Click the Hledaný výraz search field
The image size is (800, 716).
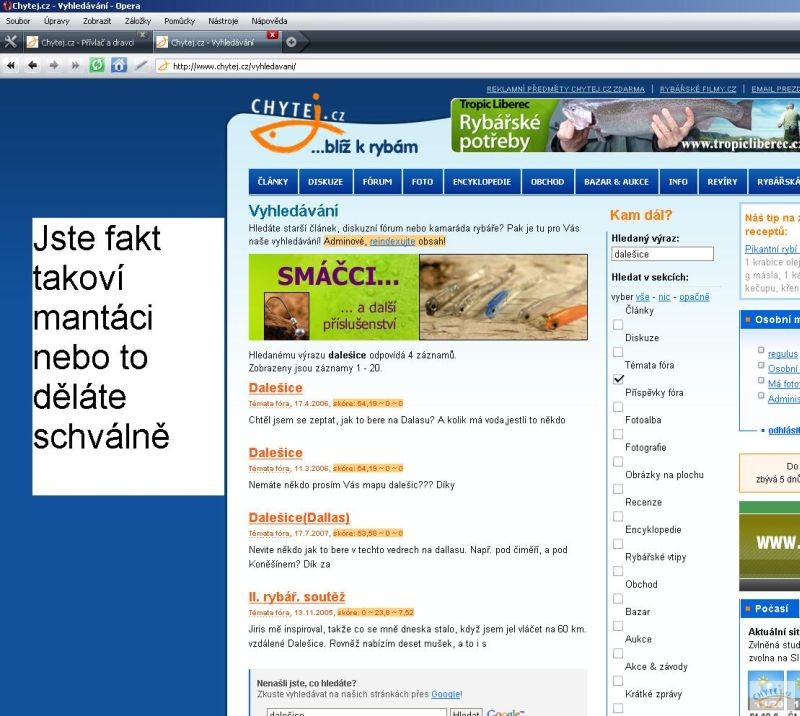pos(662,254)
